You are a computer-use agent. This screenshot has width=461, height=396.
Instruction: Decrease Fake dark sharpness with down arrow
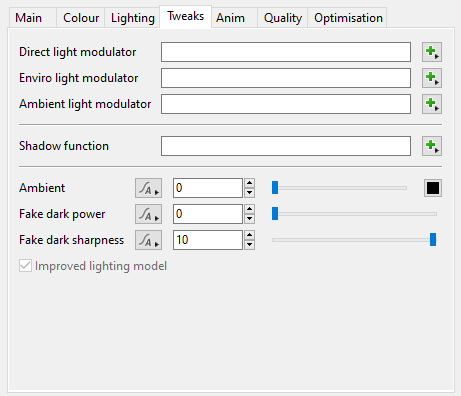[x=249, y=245]
